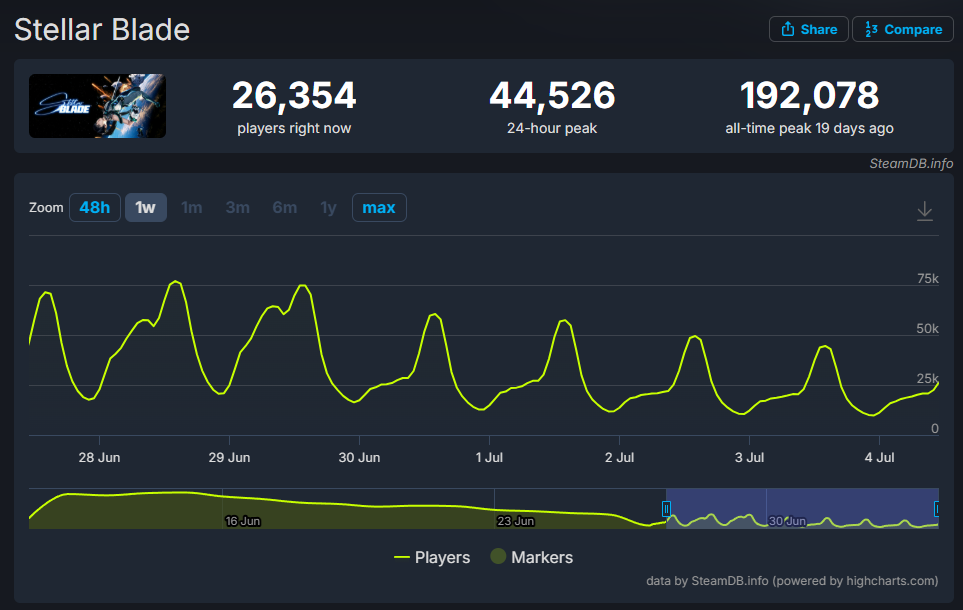Click the 75k y-axis label
The height and width of the screenshot is (610, 963).
tap(927, 279)
